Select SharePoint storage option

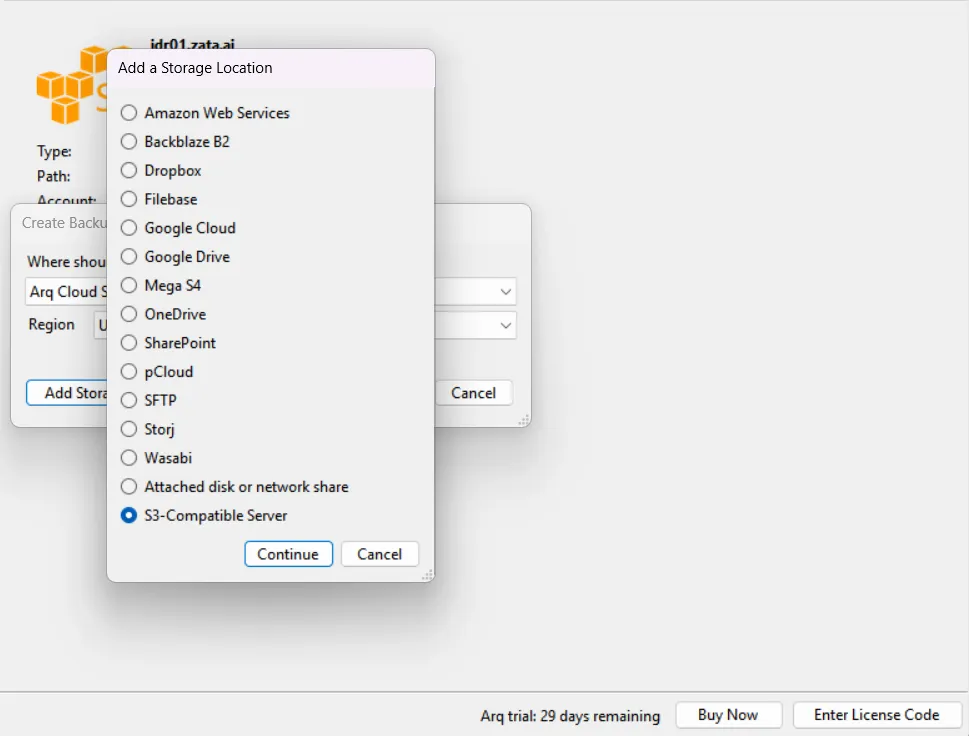click(129, 342)
